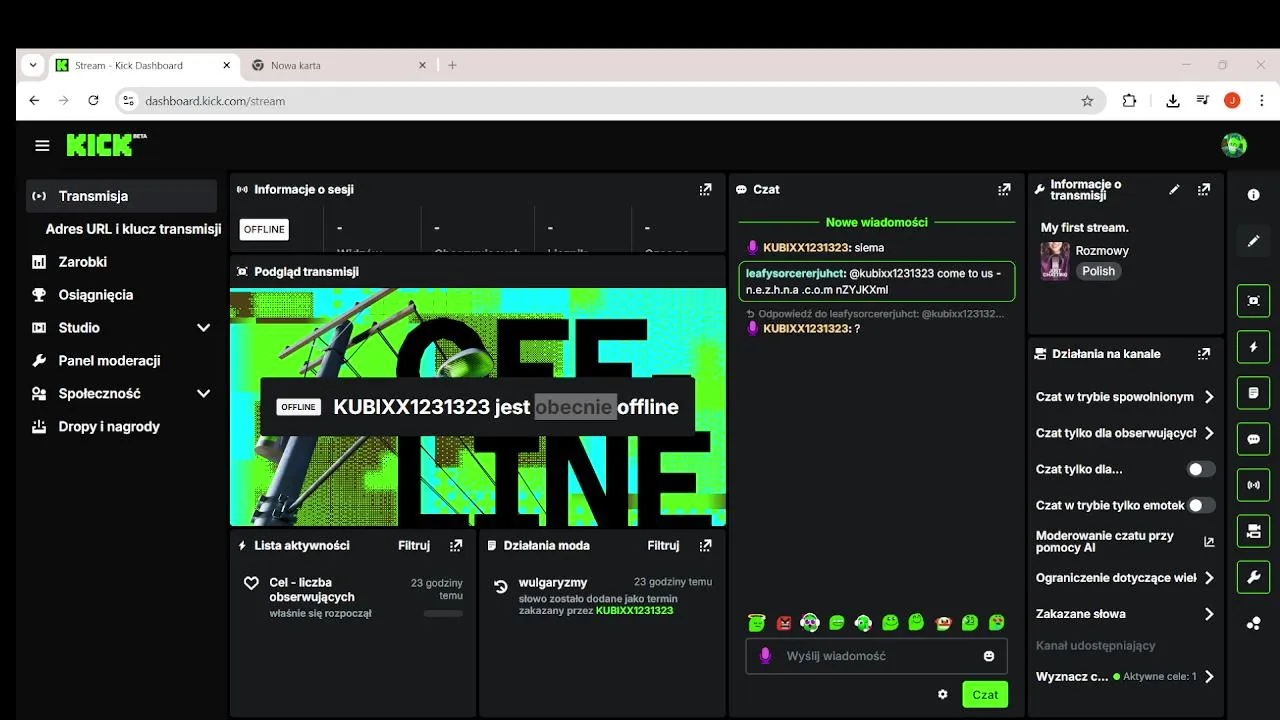This screenshot has height=720, width=1280.
Task: Open the user avatar menu at top right
Action: pyautogui.click(x=1234, y=145)
